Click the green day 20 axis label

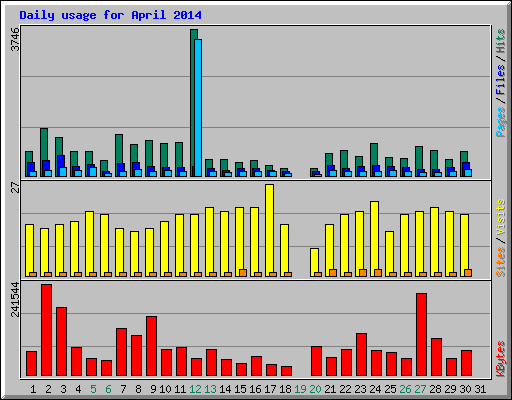coord(315,389)
